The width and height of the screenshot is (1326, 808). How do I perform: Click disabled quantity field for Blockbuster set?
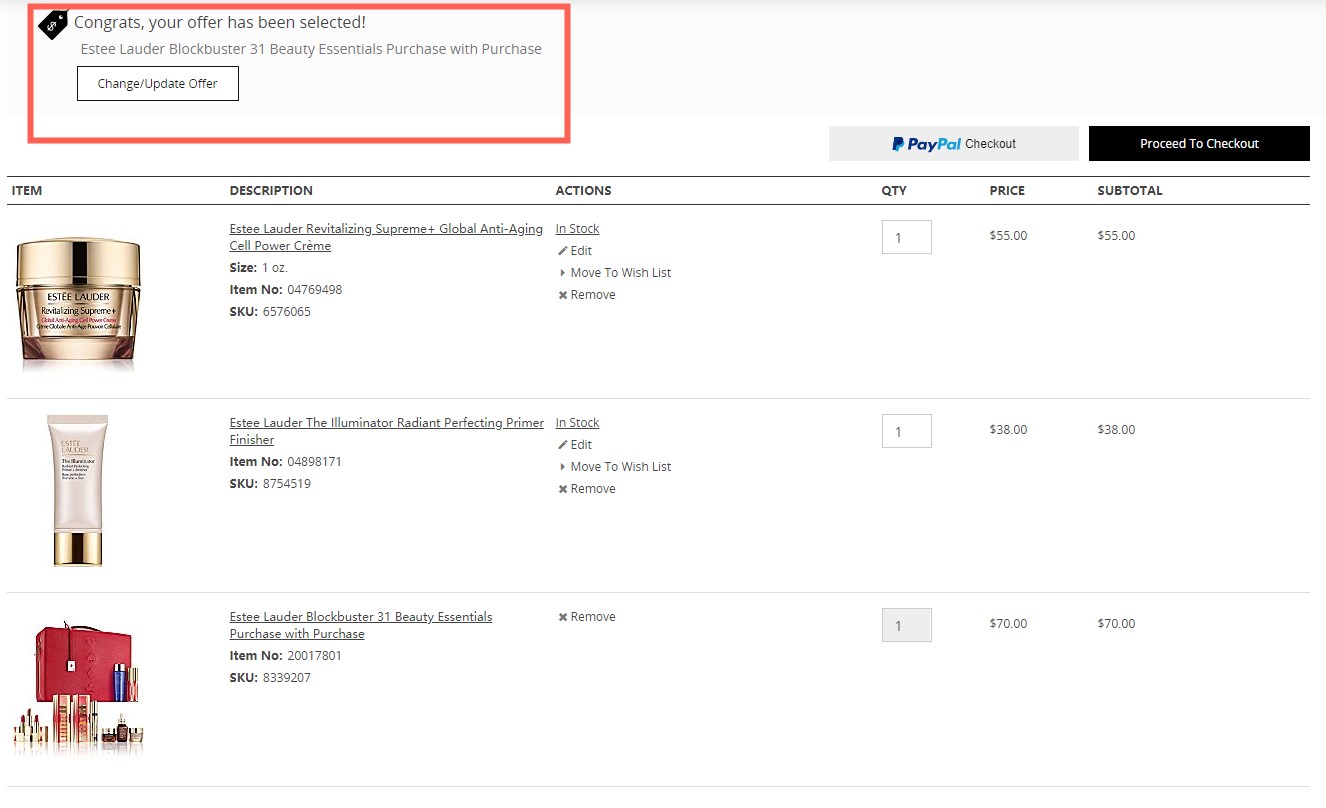pos(907,625)
